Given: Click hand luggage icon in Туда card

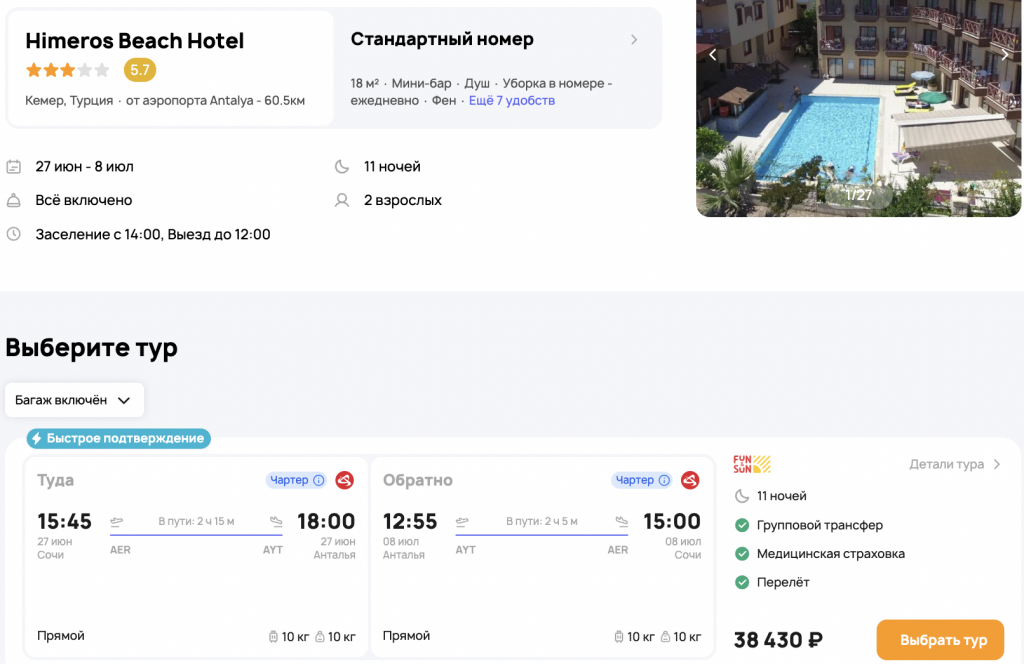Looking at the screenshot, I should pos(320,637).
